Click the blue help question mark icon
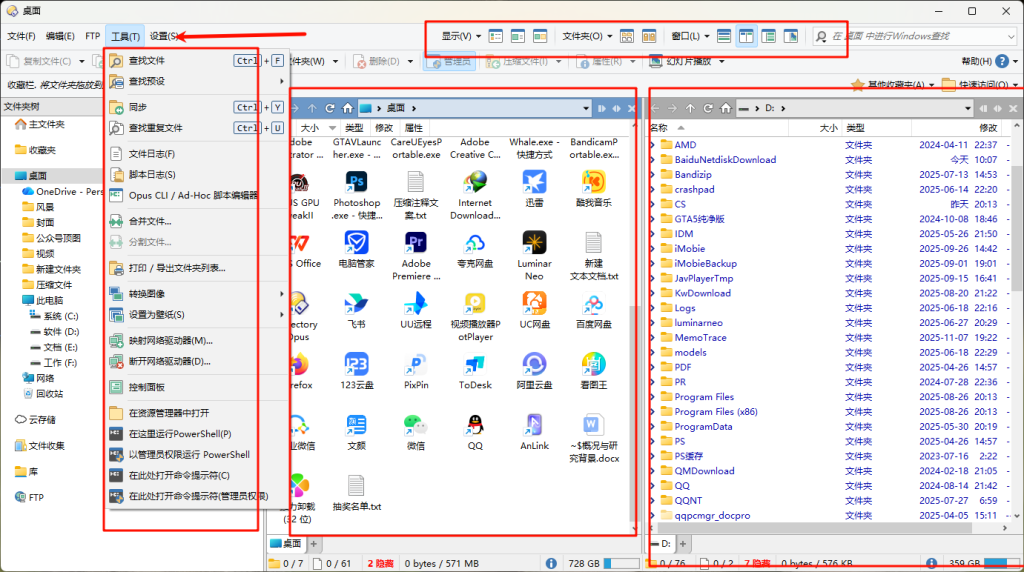This screenshot has height=572, width=1024. [x=1001, y=61]
